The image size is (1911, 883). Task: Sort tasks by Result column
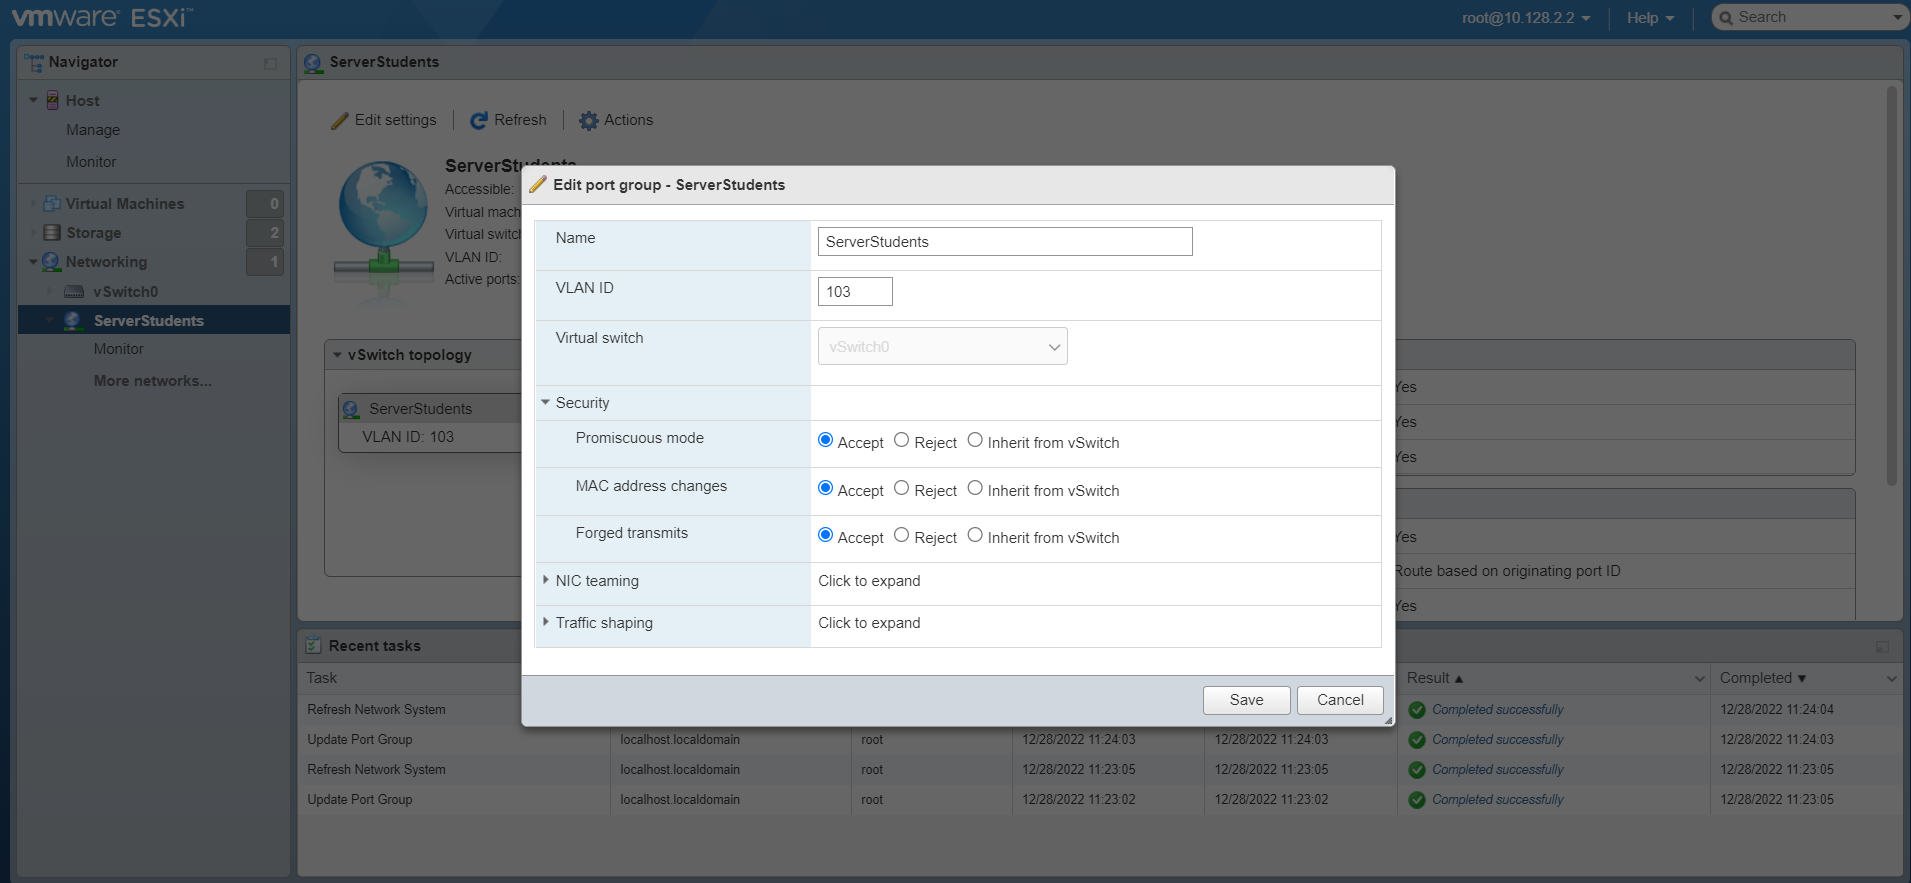point(1435,678)
